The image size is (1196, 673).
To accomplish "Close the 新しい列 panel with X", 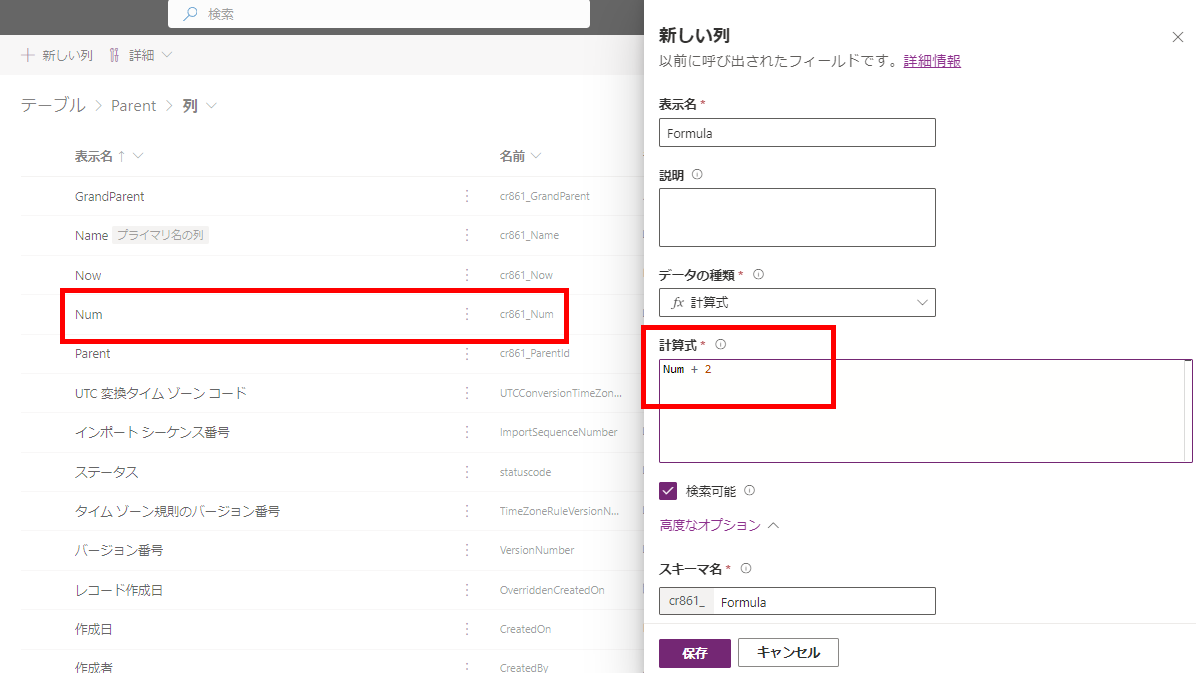I will (x=1177, y=37).
